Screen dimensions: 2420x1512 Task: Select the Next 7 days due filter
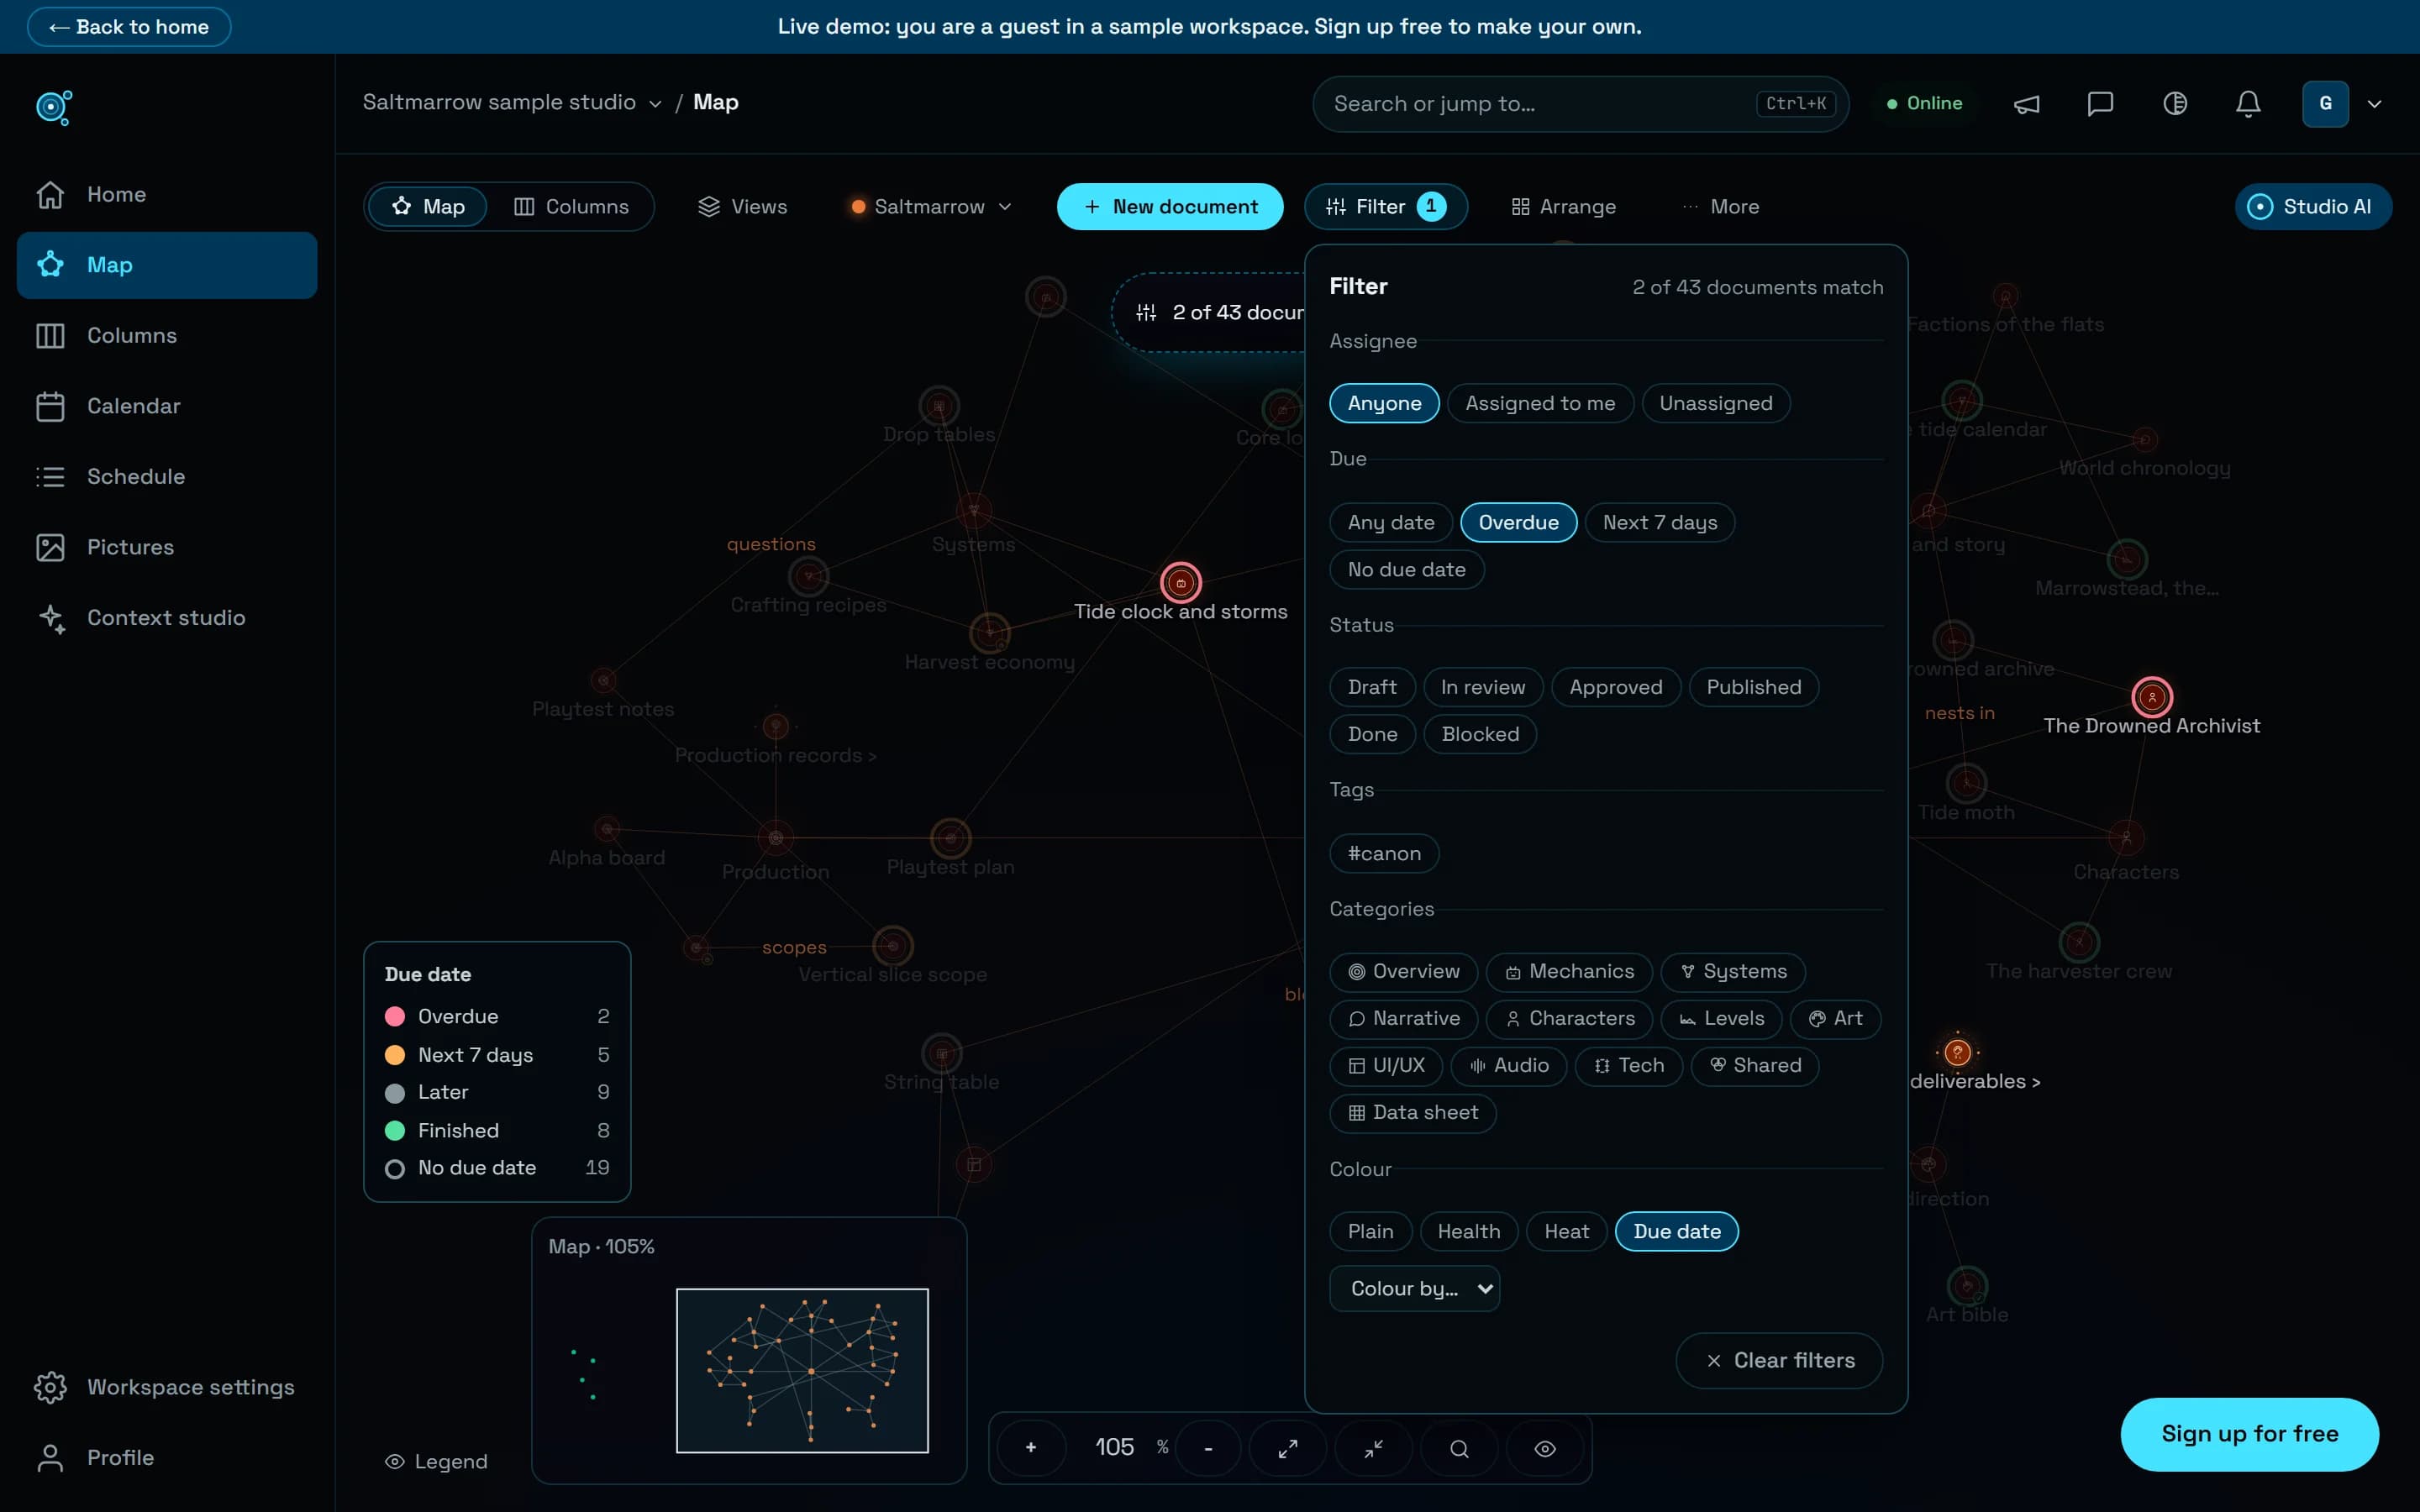(1660, 522)
